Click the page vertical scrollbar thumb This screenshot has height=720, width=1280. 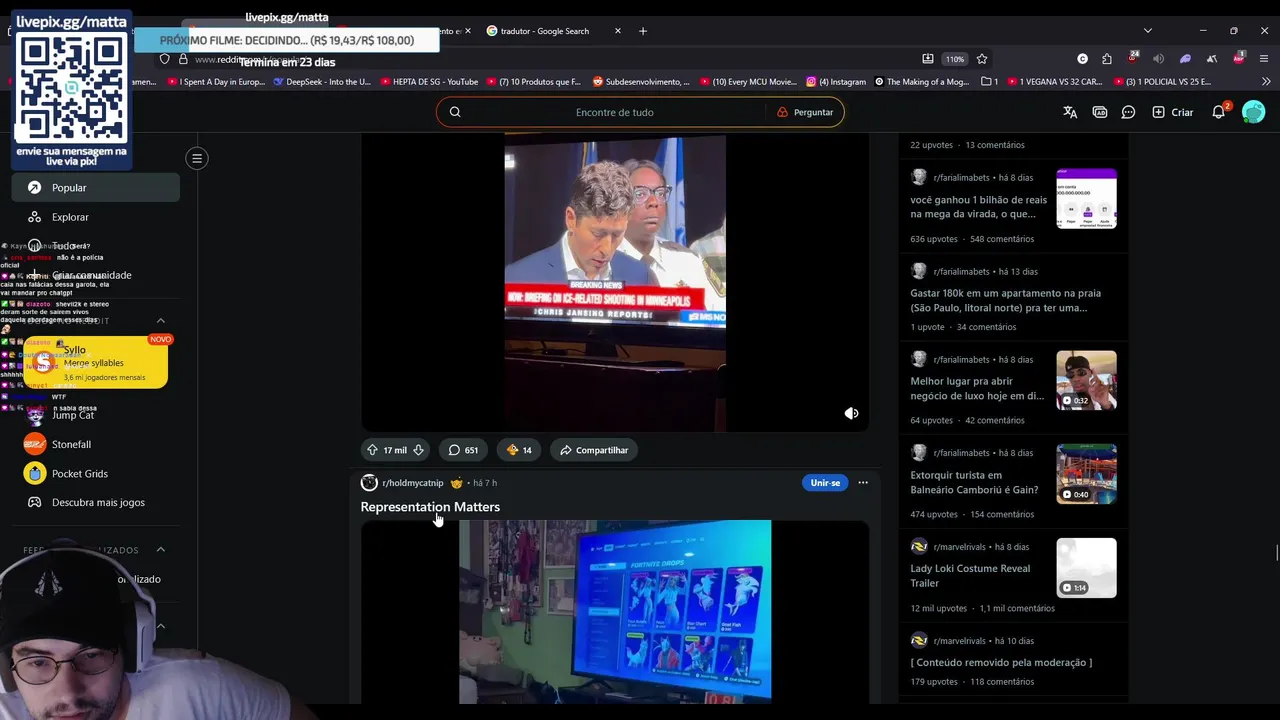pyautogui.click(x=1276, y=553)
